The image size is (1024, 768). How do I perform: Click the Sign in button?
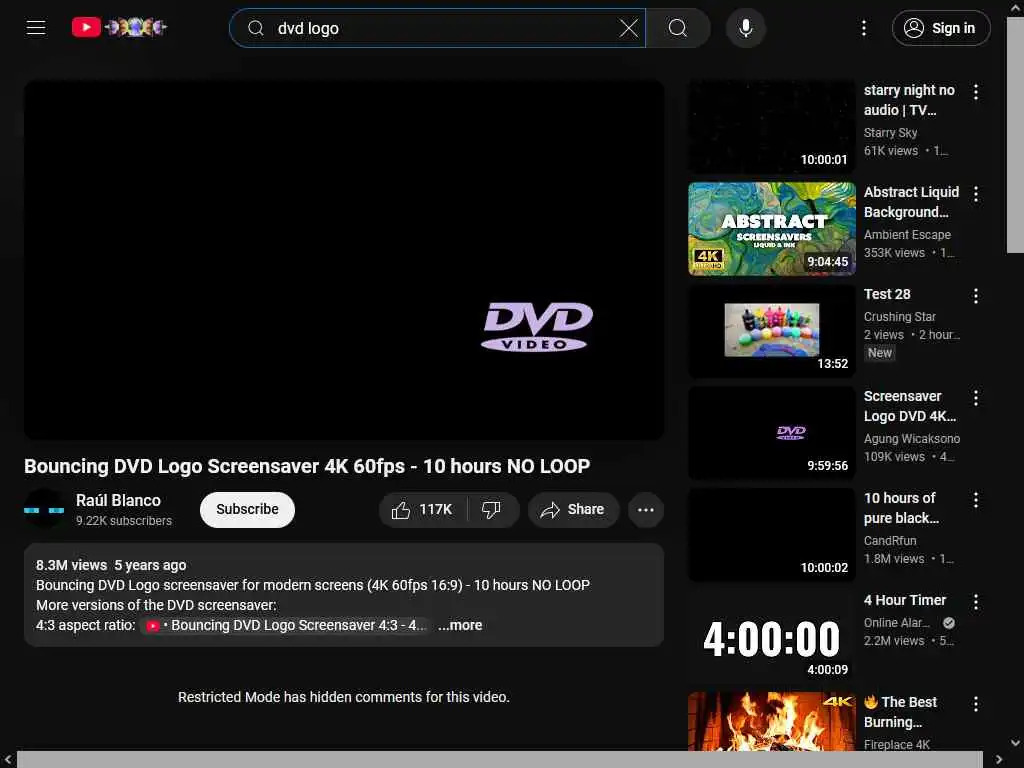click(x=941, y=28)
